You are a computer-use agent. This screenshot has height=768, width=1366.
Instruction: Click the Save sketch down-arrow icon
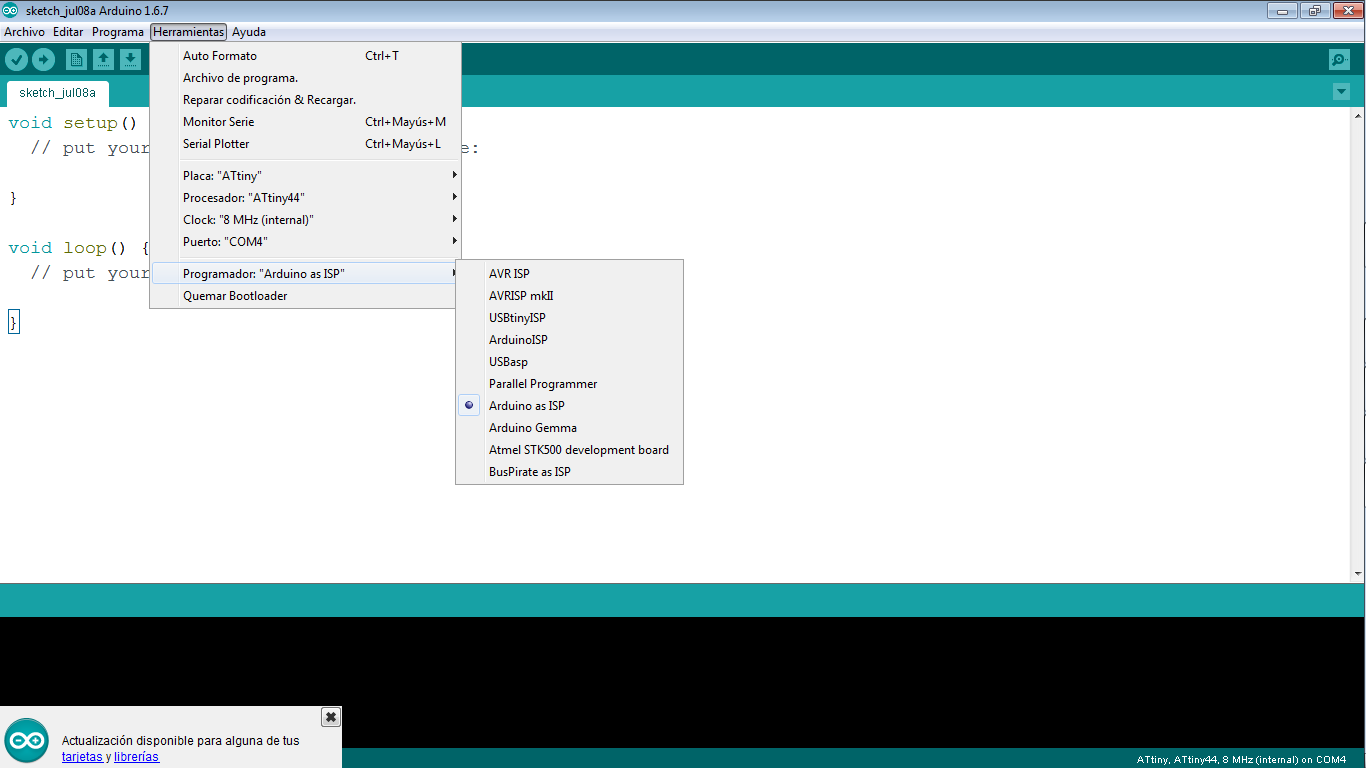click(130, 60)
